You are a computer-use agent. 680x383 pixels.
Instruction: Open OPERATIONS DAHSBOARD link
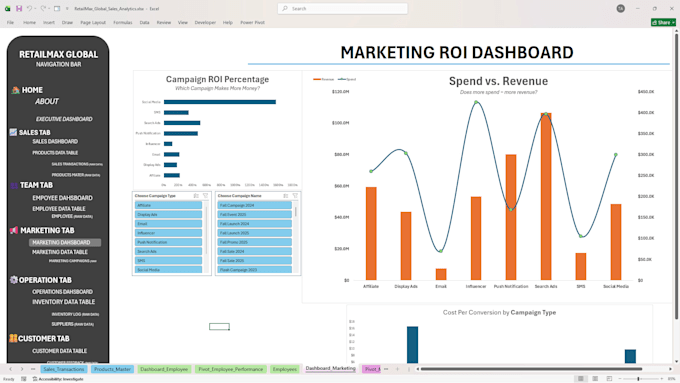pyautogui.click(x=62, y=292)
